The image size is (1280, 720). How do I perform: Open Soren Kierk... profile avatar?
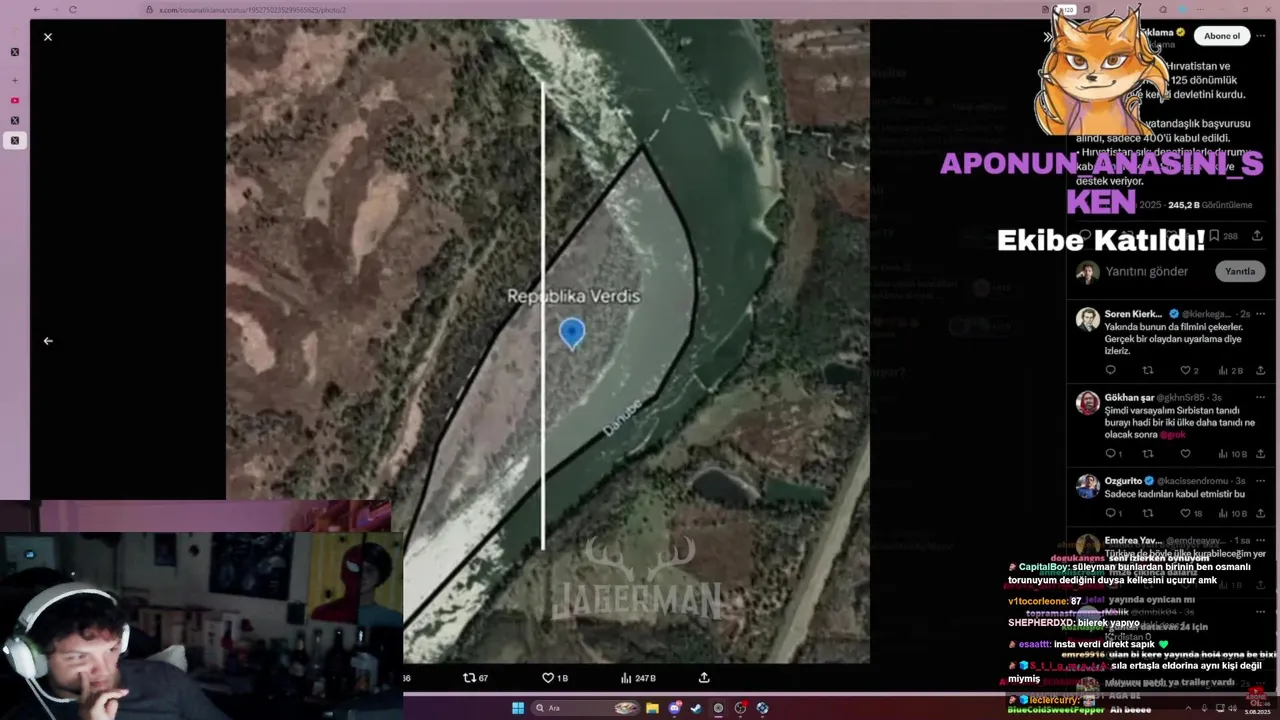[1088, 319]
